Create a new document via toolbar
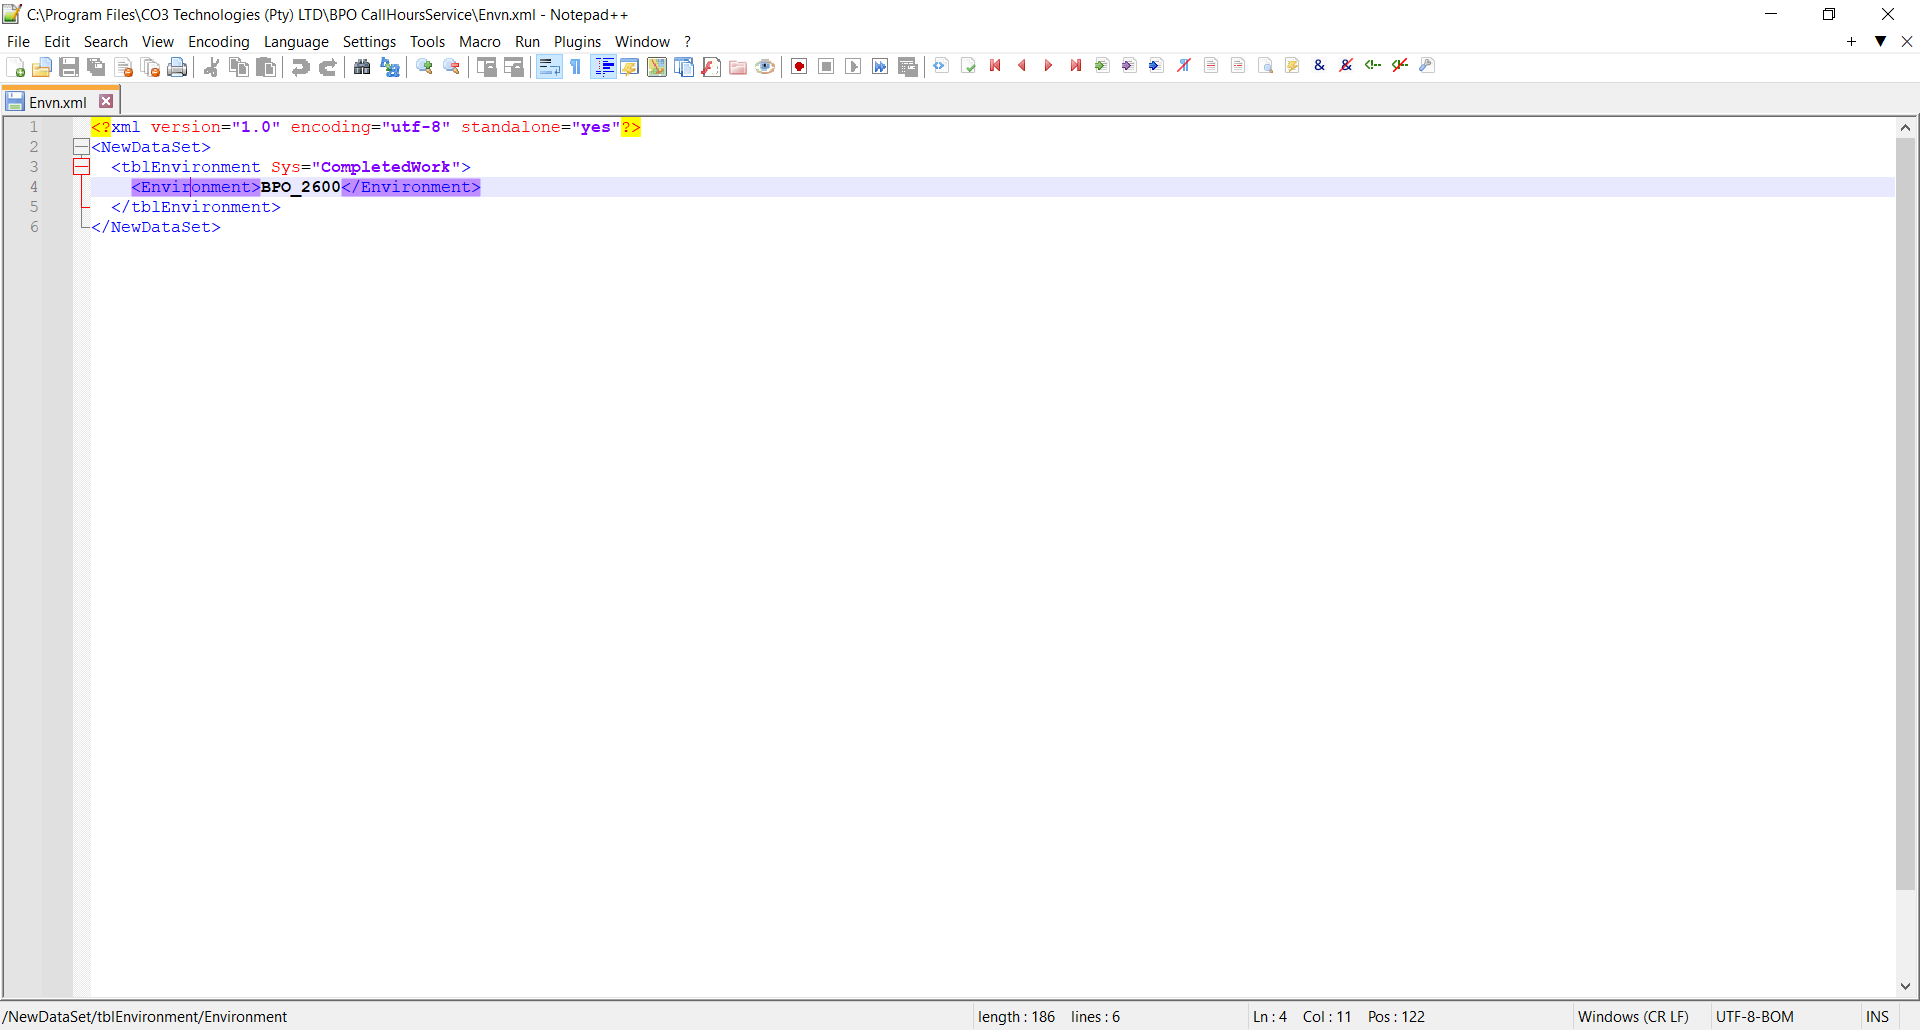The image size is (1920, 1030). [x=16, y=67]
